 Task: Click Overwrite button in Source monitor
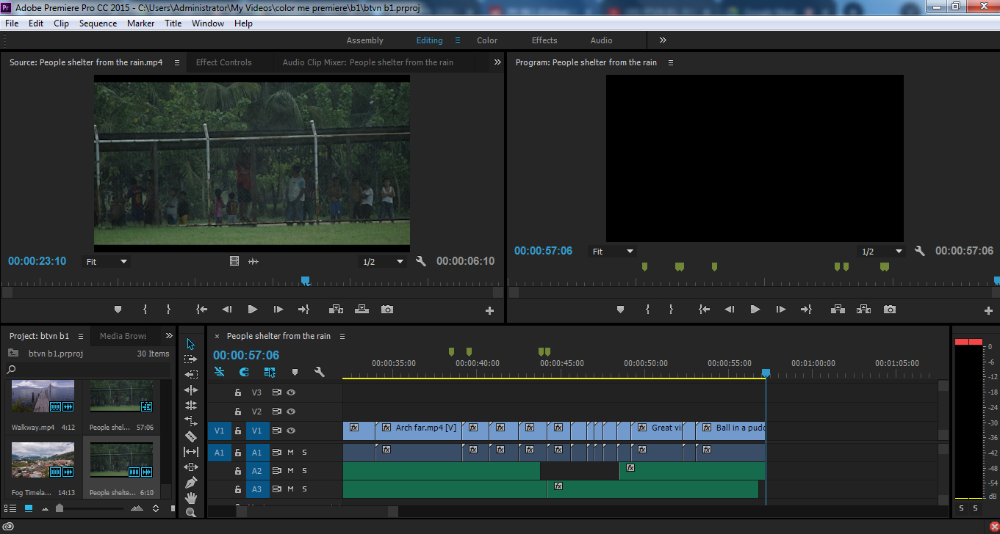362,309
